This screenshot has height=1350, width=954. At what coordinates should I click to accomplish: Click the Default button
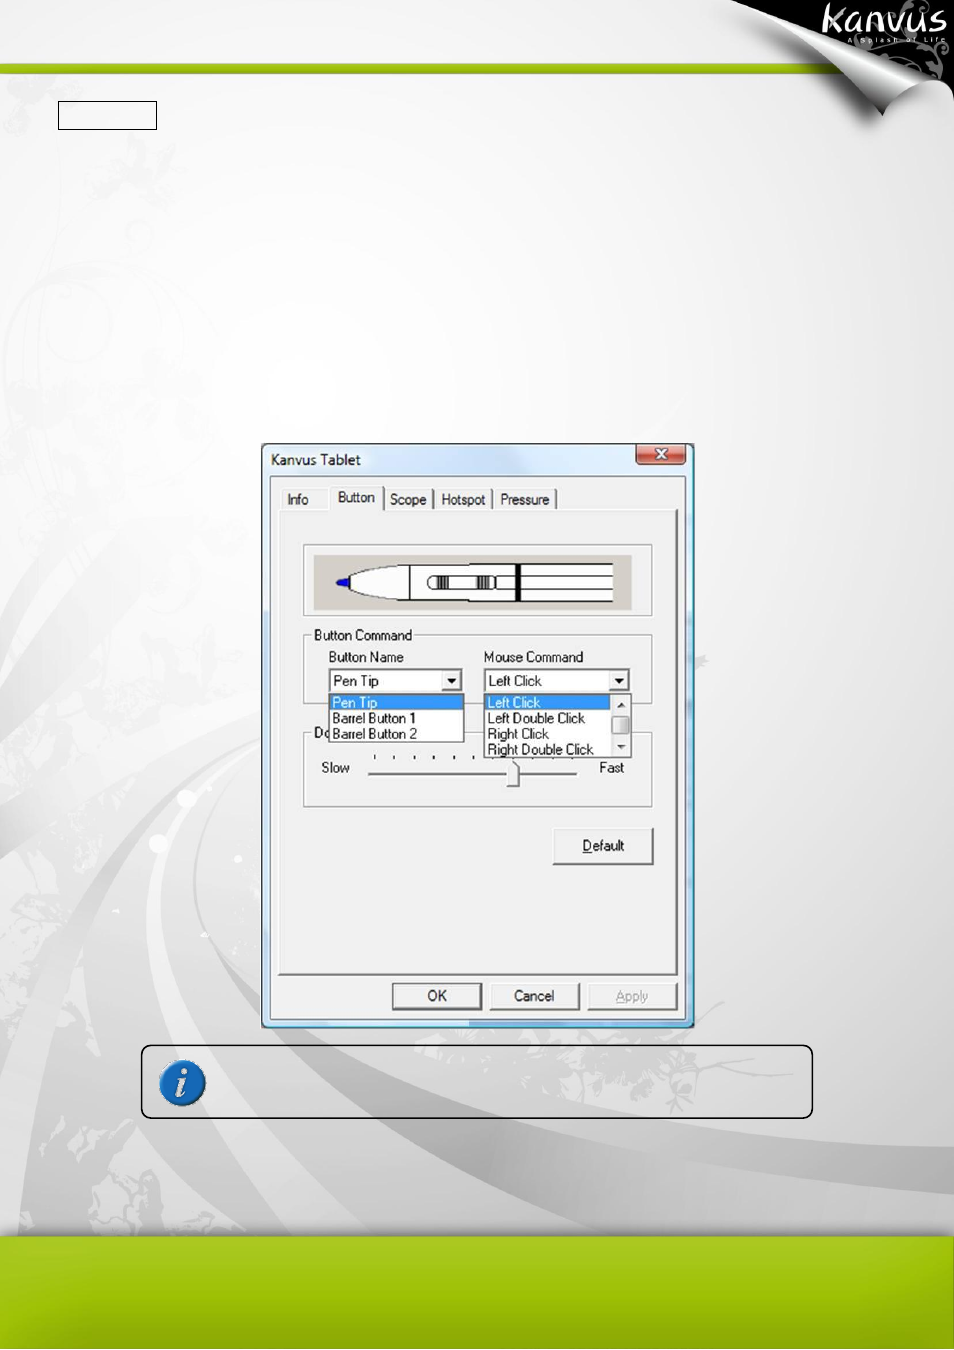[603, 846]
